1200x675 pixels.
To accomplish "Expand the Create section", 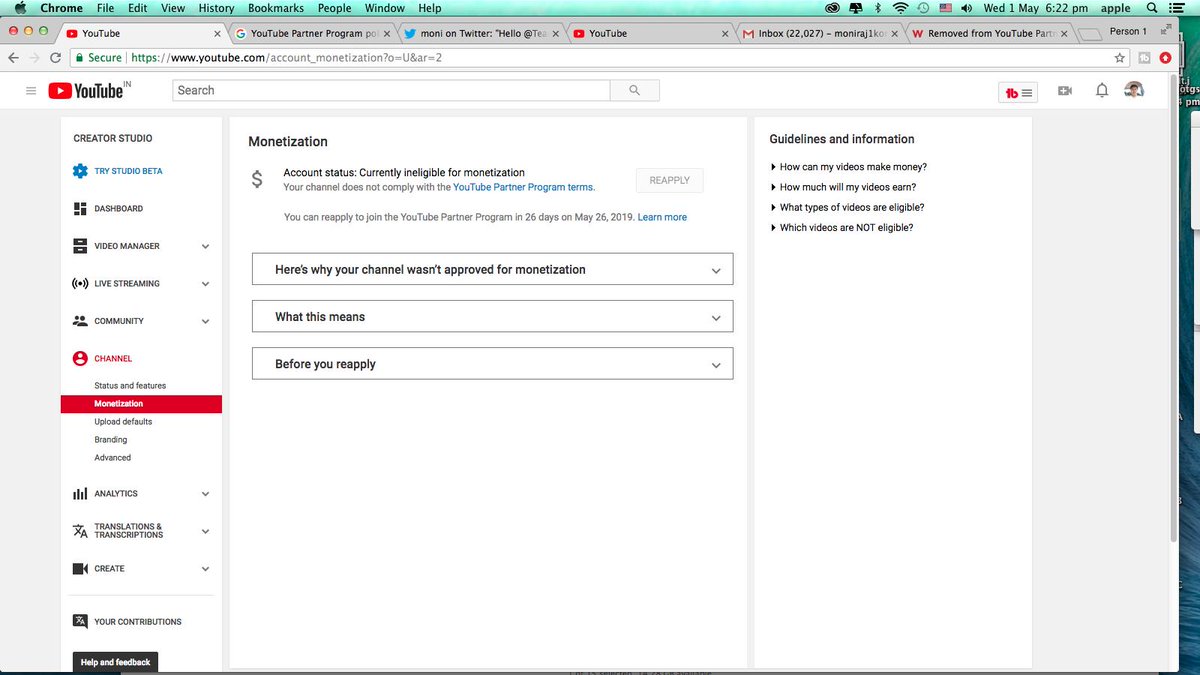I will point(205,569).
